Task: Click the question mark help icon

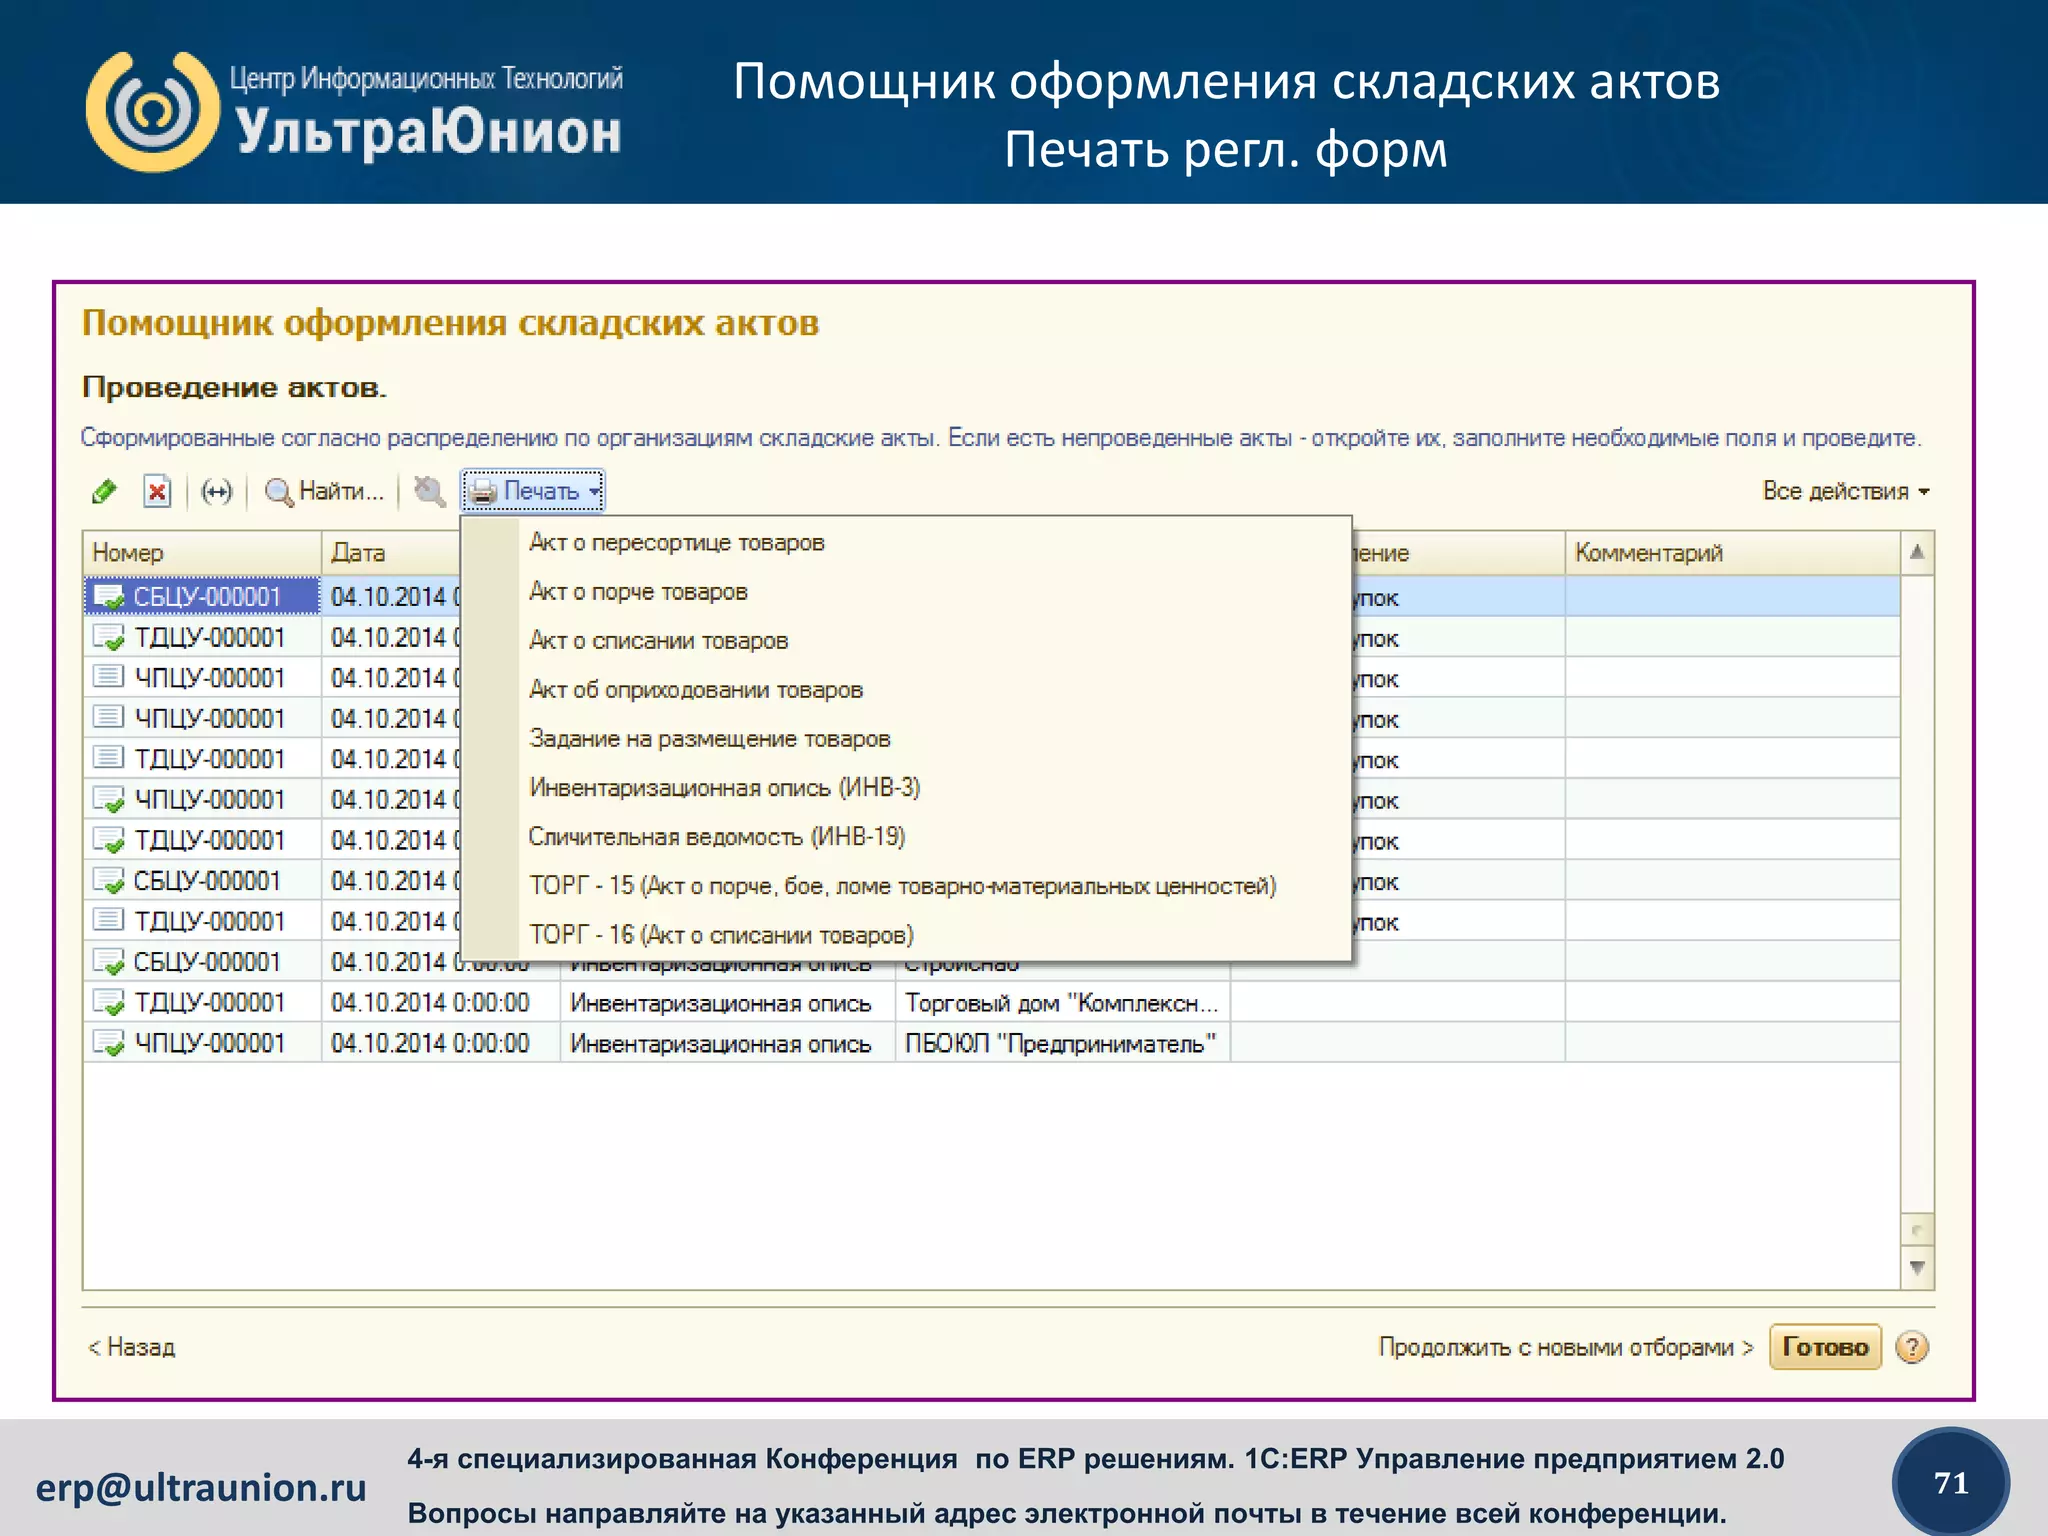Action: (x=1912, y=1347)
